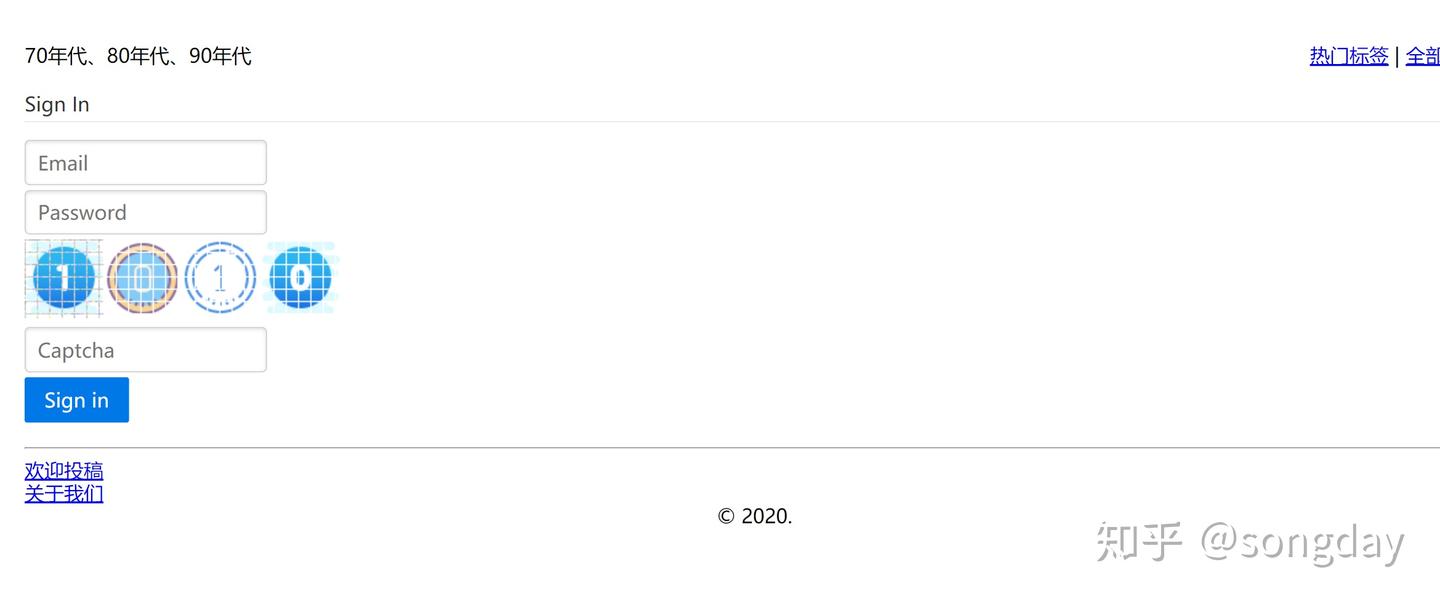
Task: Click the 知乎 watermark logo
Action: click(1139, 541)
